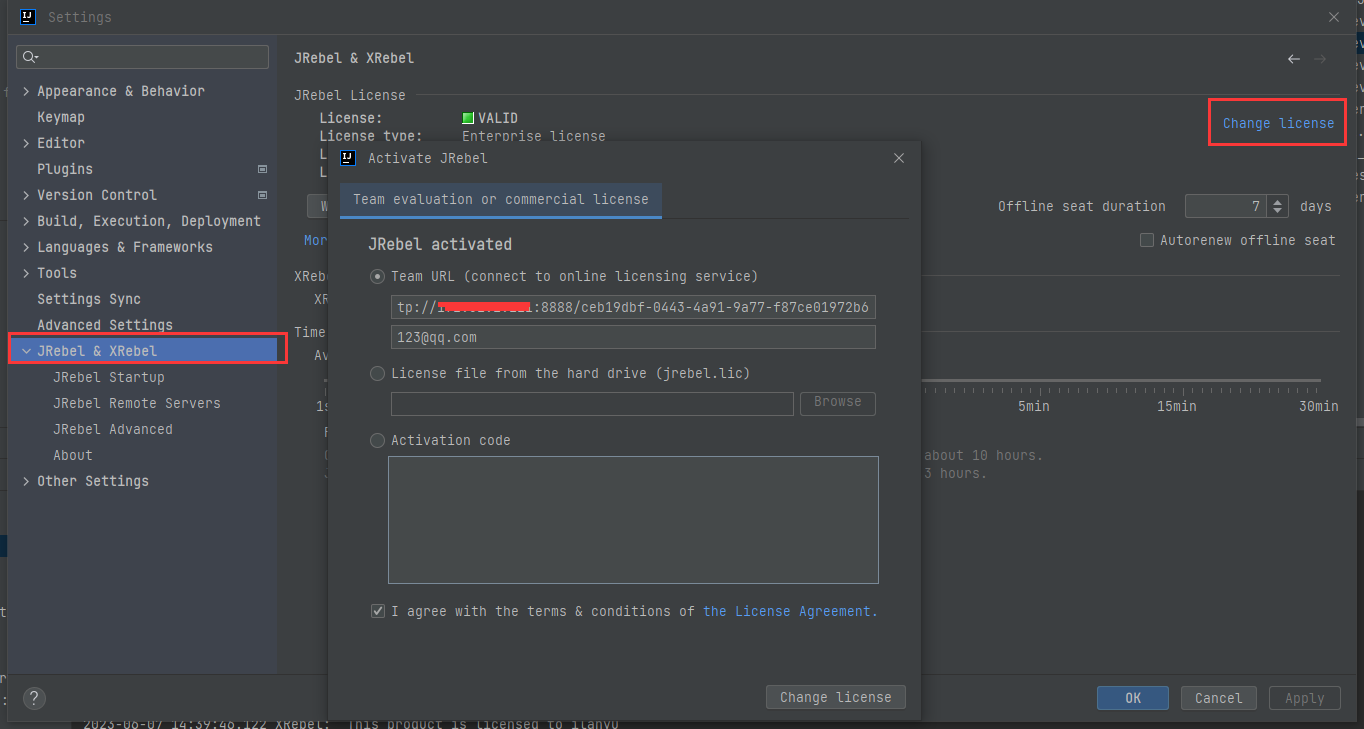Click the search magnifier icon in Settings

pyautogui.click(x=30, y=57)
